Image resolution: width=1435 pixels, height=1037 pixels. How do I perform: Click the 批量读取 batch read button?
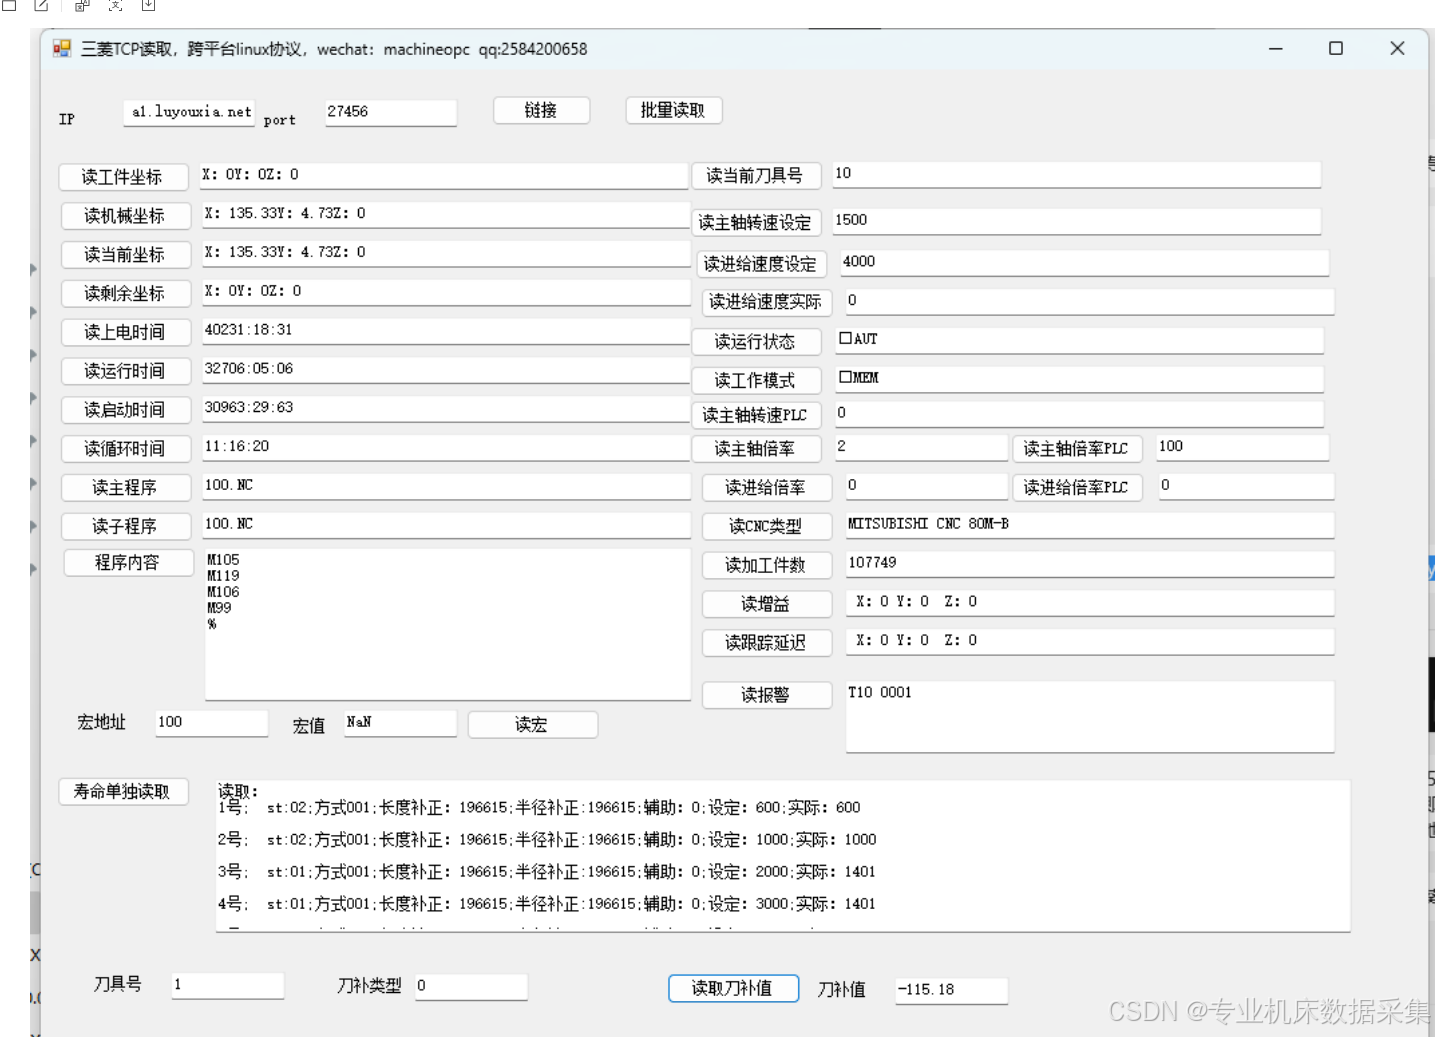[673, 111]
